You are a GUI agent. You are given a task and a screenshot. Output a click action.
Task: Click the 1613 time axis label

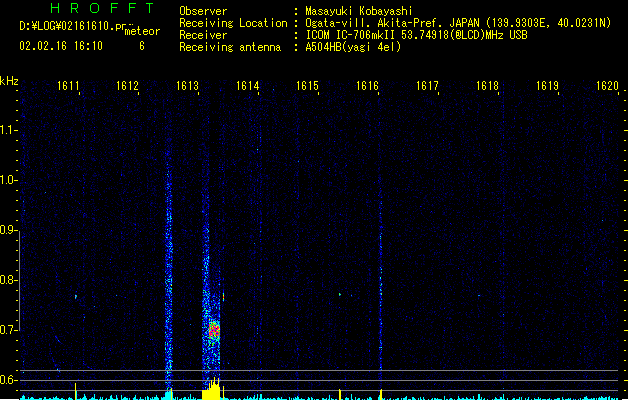[x=187, y=86]
